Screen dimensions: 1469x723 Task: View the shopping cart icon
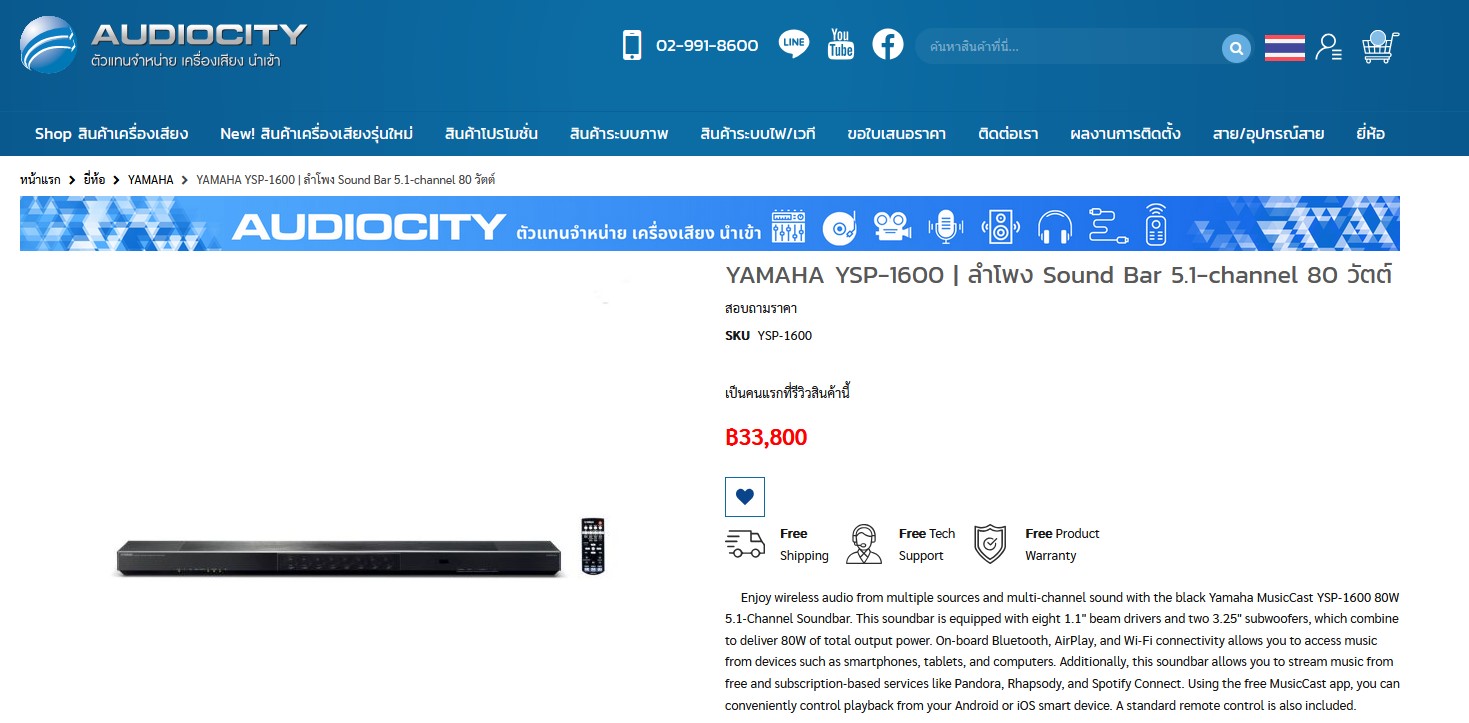(1380, 46)
